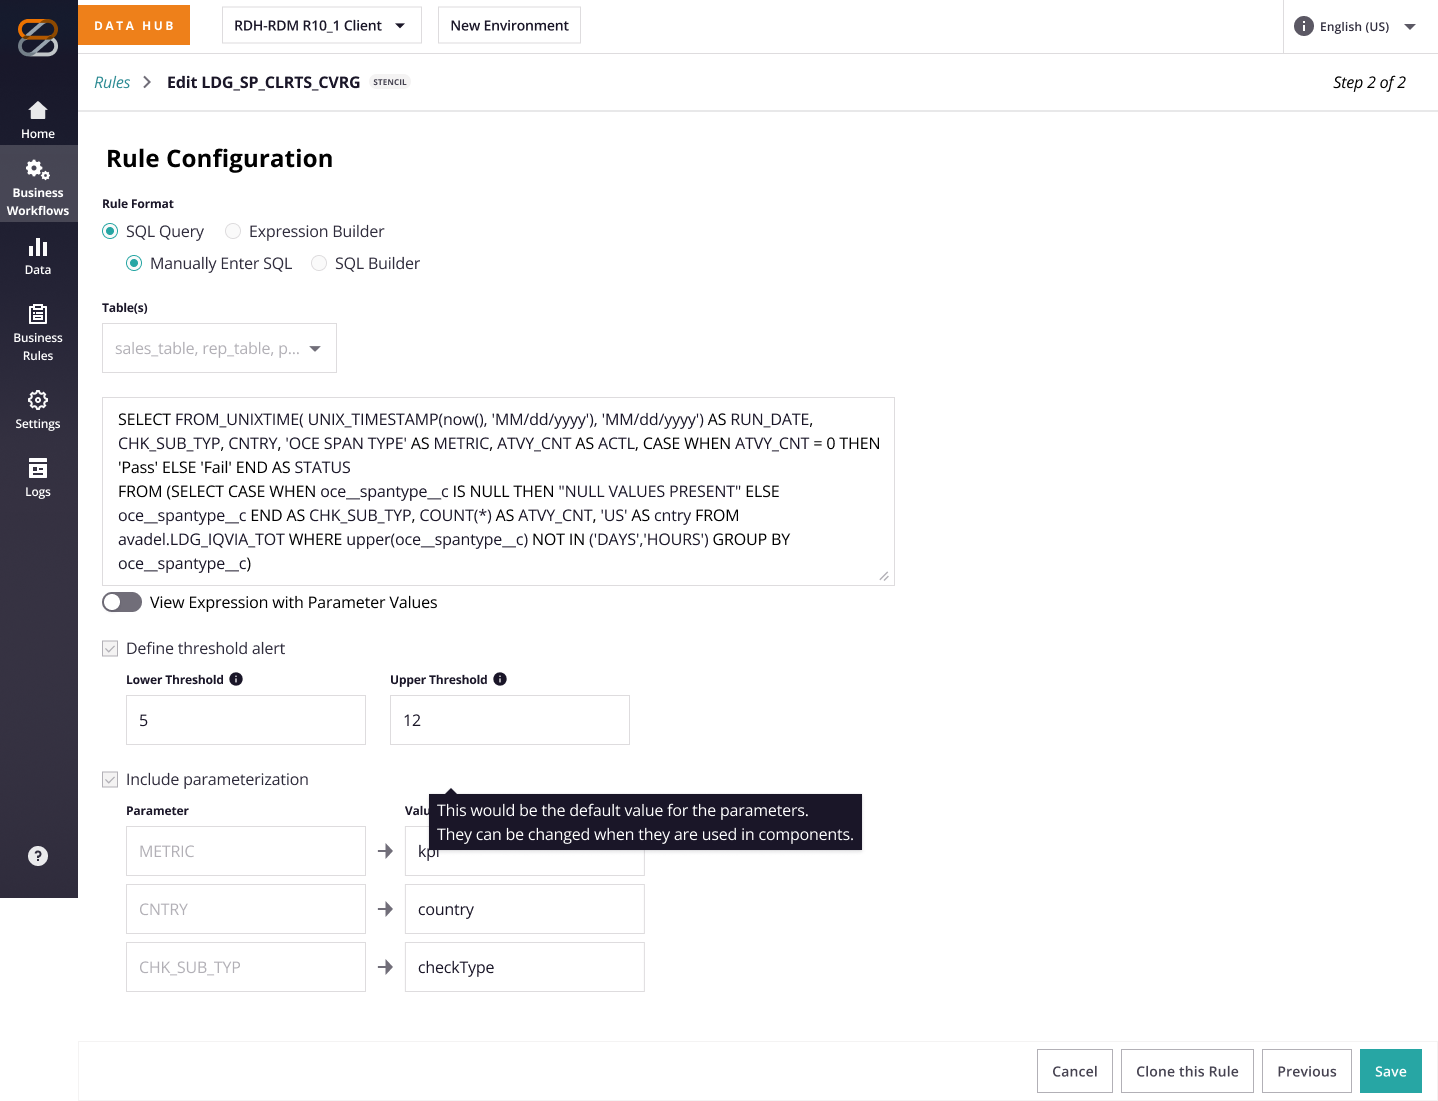This screenshot has height=1101, width=1438.
Task: Open the Settings gear icon
Action: (x=38, y=400)
